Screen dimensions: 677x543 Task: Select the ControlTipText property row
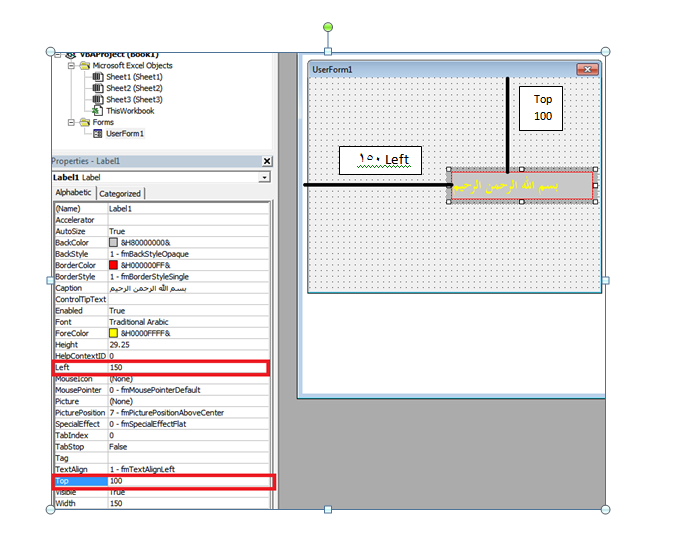[x=162, y=300]
